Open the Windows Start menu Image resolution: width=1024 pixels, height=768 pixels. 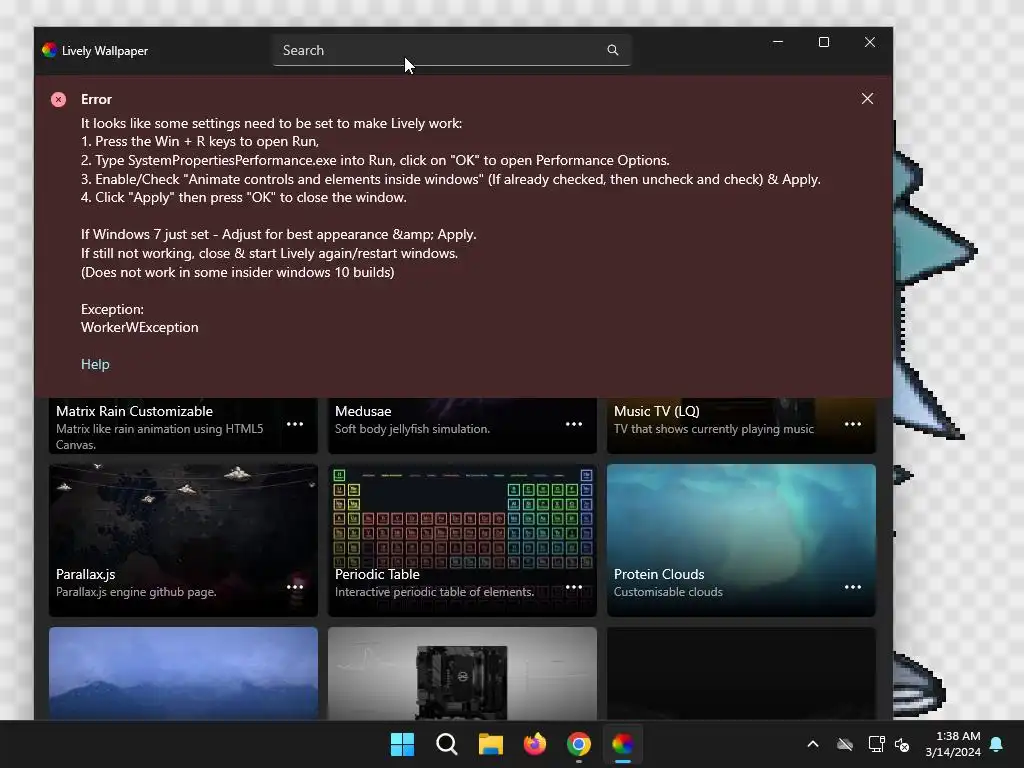tap(402, 744)
